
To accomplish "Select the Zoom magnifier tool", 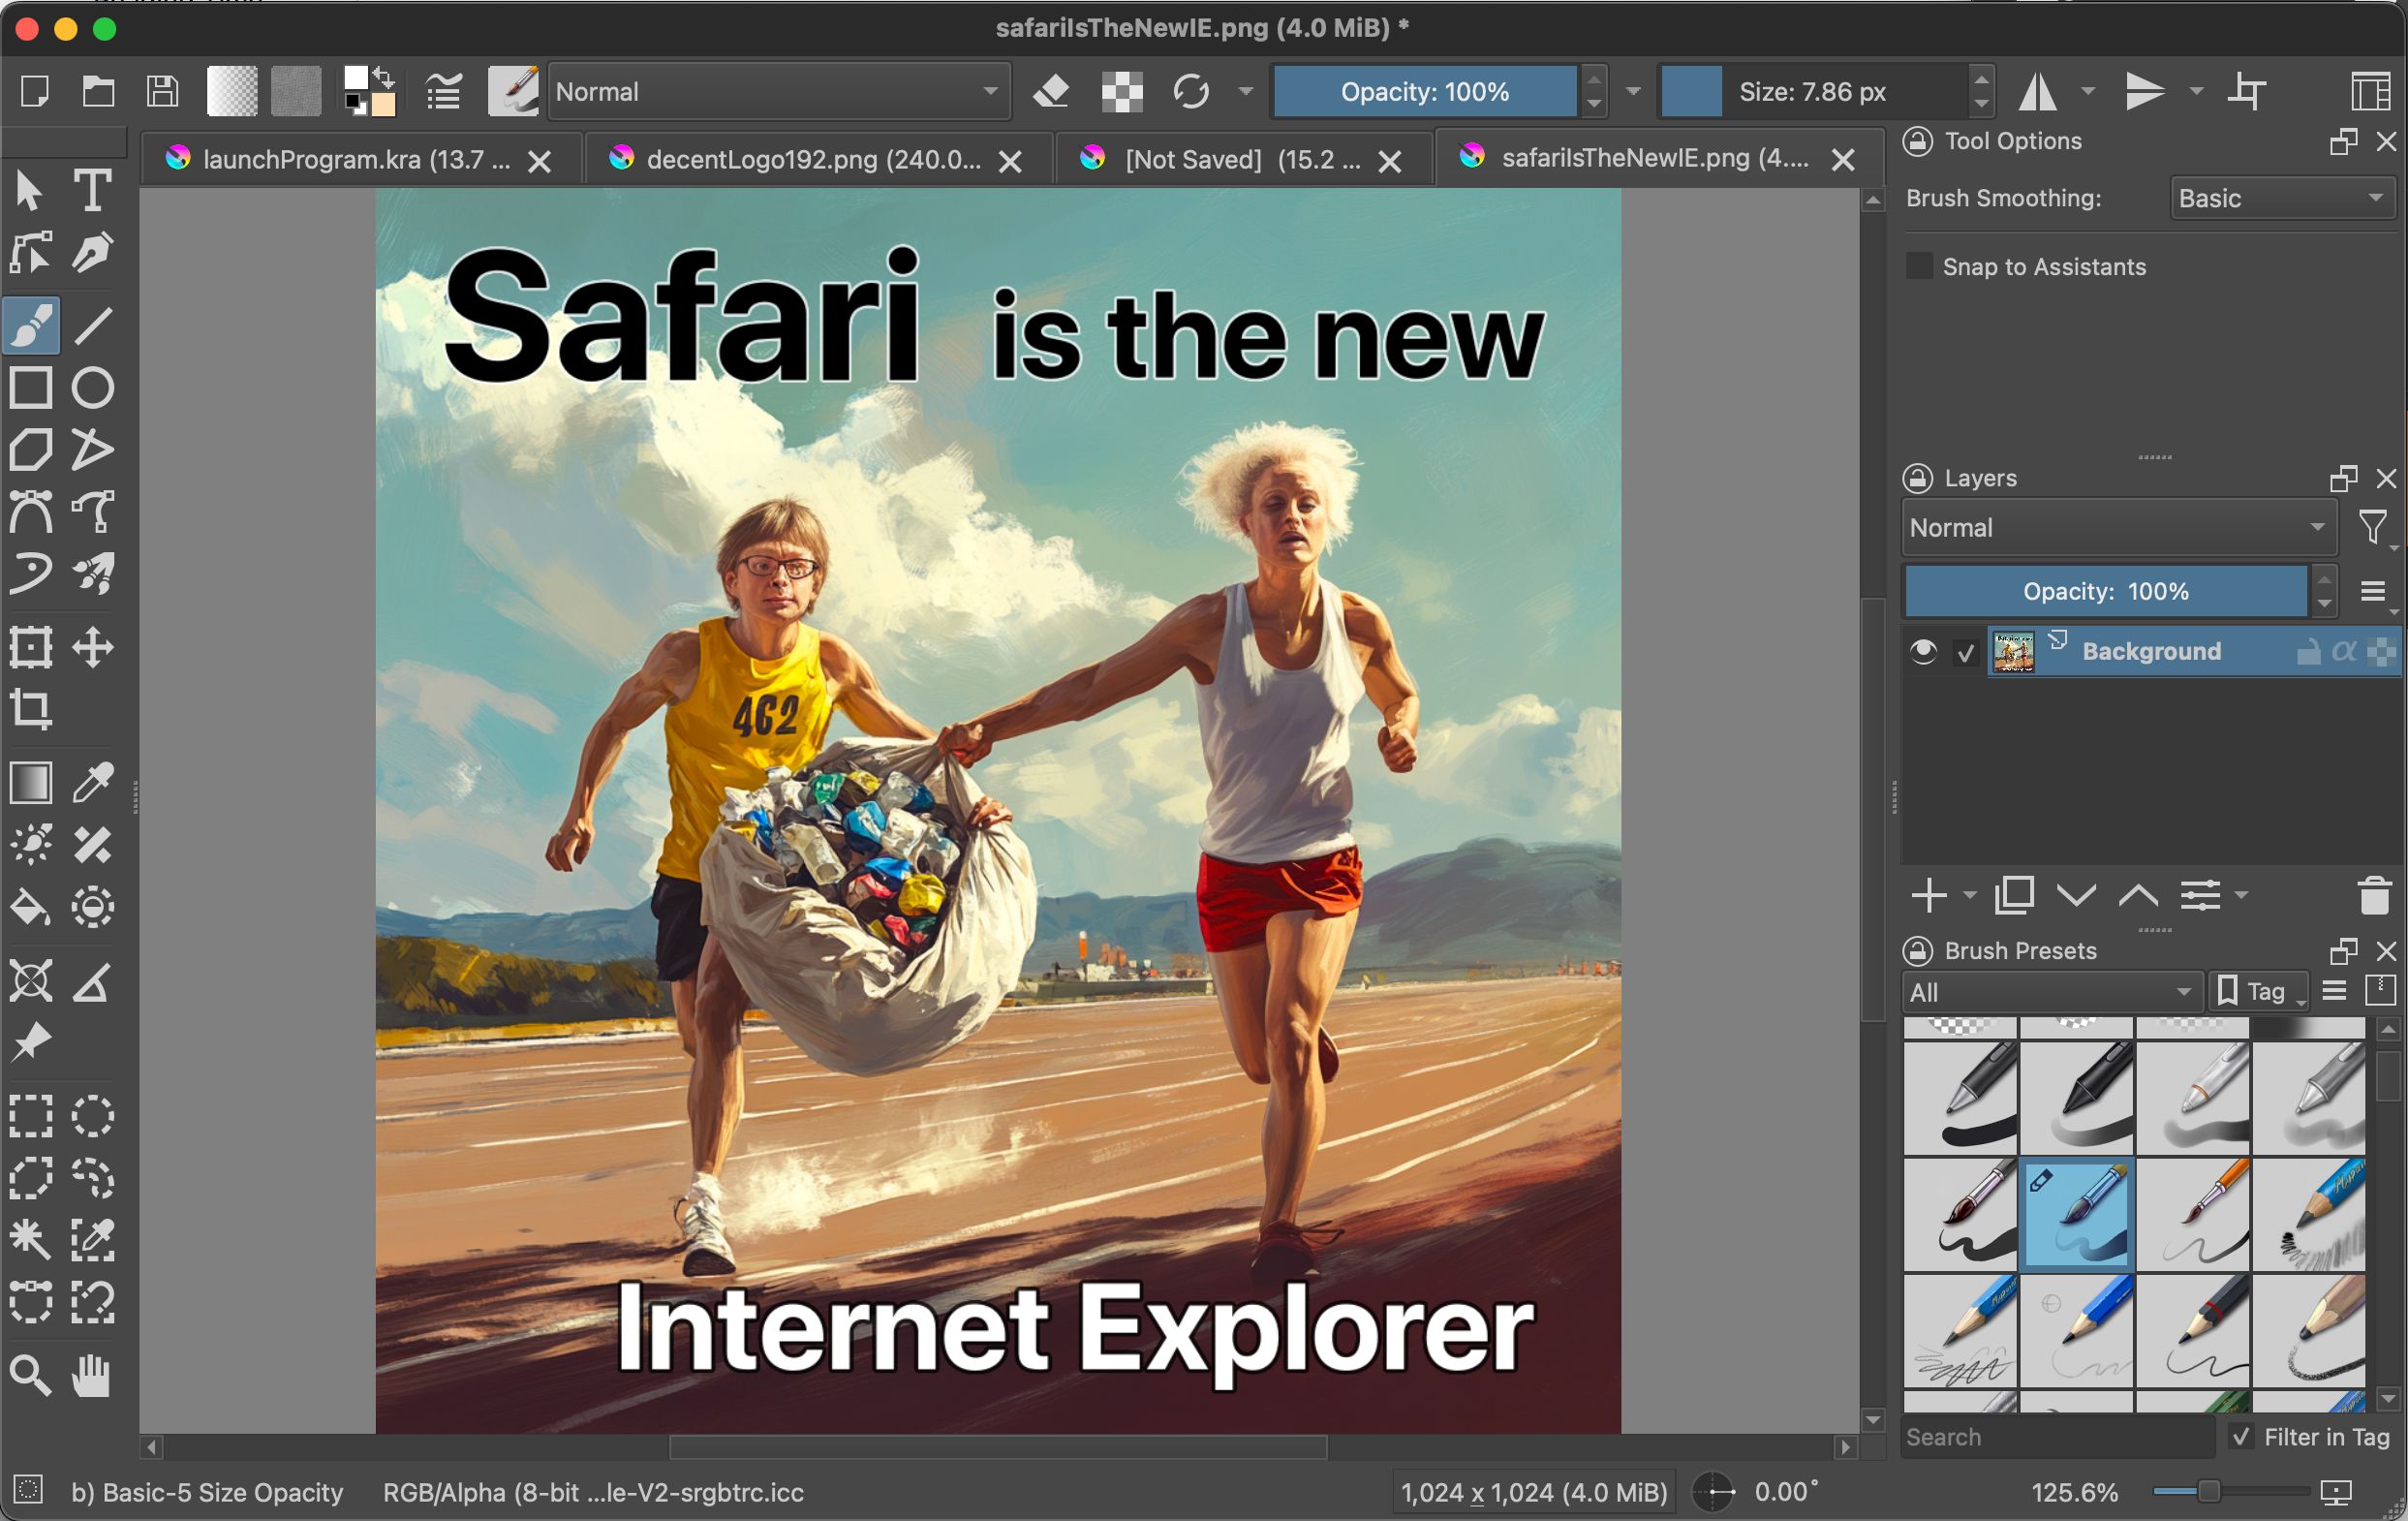I will coord(31,1376).
